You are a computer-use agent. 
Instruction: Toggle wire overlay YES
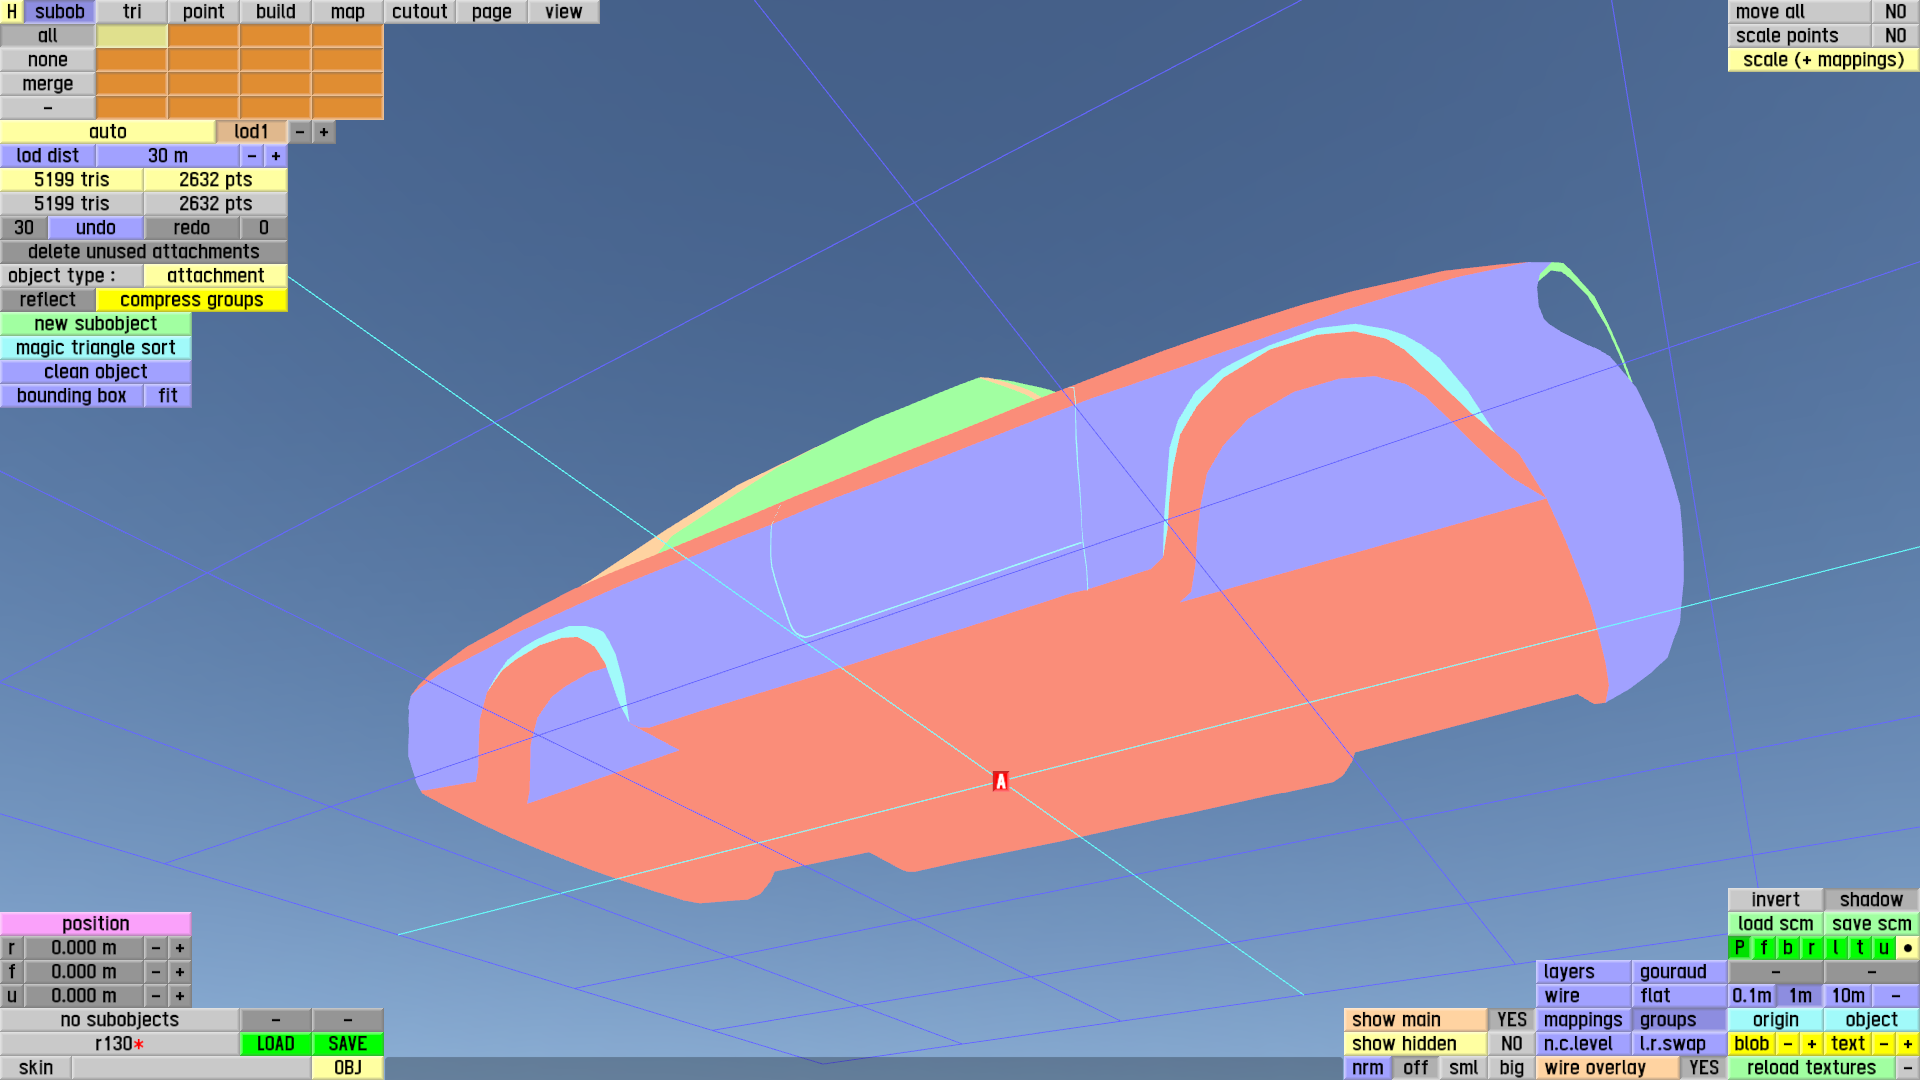click(1703, 1068)
